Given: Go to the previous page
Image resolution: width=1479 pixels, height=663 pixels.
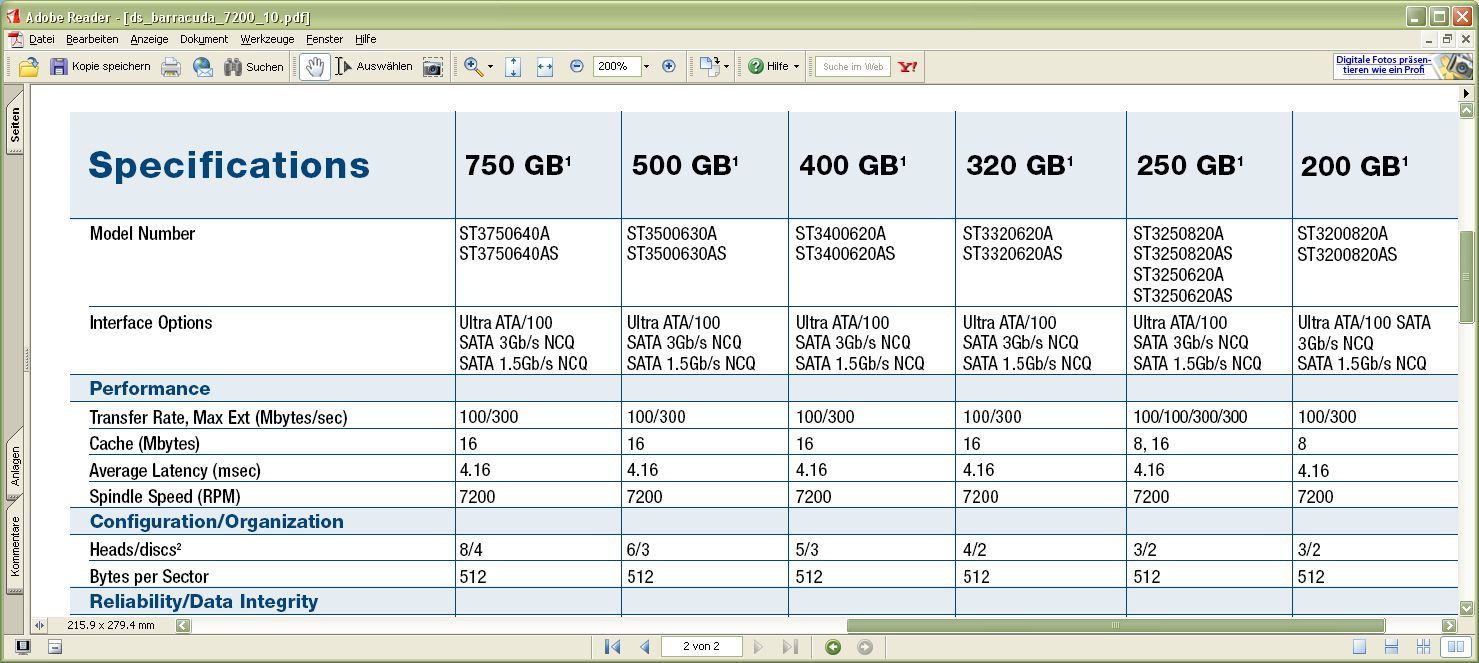Looking at the screenshot, I should [645, 647].
